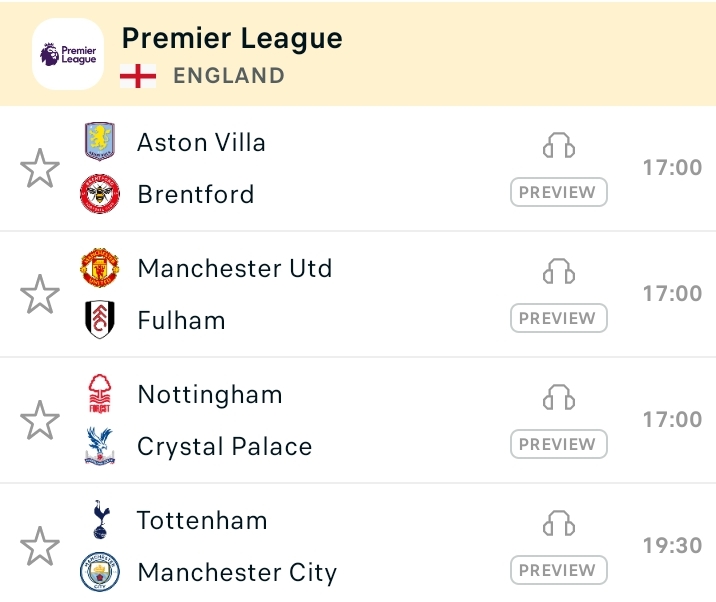The image size is (716, 602).
Task: Open PREVIEW for Nottingham vs Crystal Palace
Action: coord(558,444)
